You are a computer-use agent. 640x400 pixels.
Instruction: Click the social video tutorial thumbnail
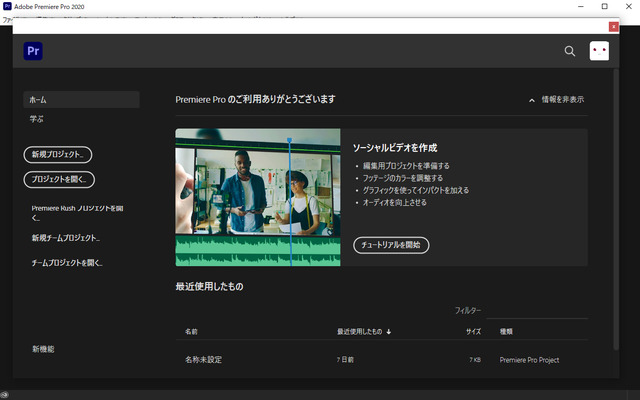point(258,198)
